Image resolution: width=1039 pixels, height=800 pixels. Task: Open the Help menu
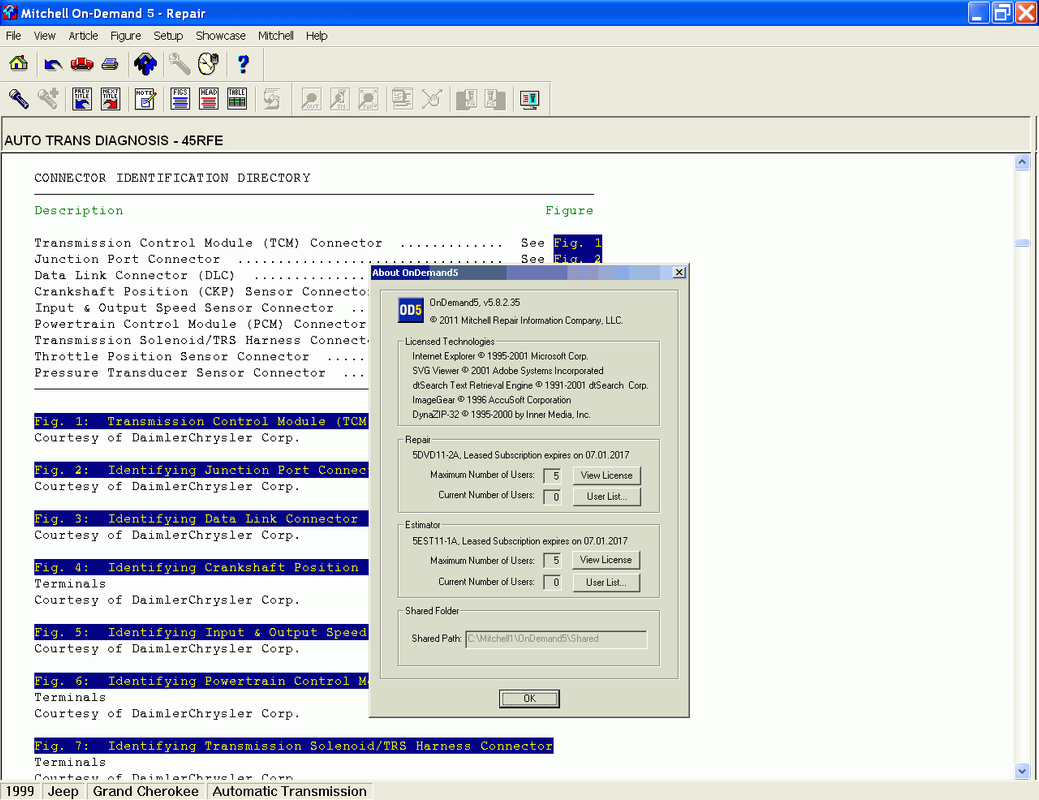(x=316, y=36)
